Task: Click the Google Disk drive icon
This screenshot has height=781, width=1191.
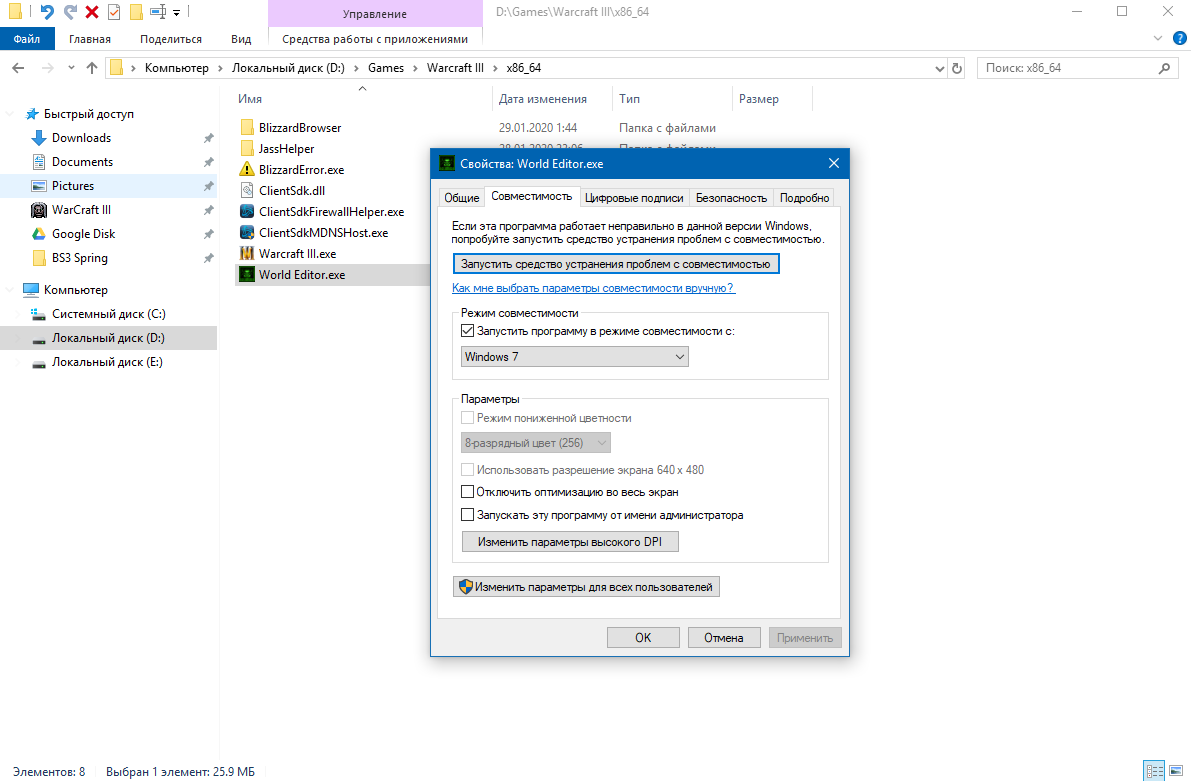Action: tap(39, 234)
